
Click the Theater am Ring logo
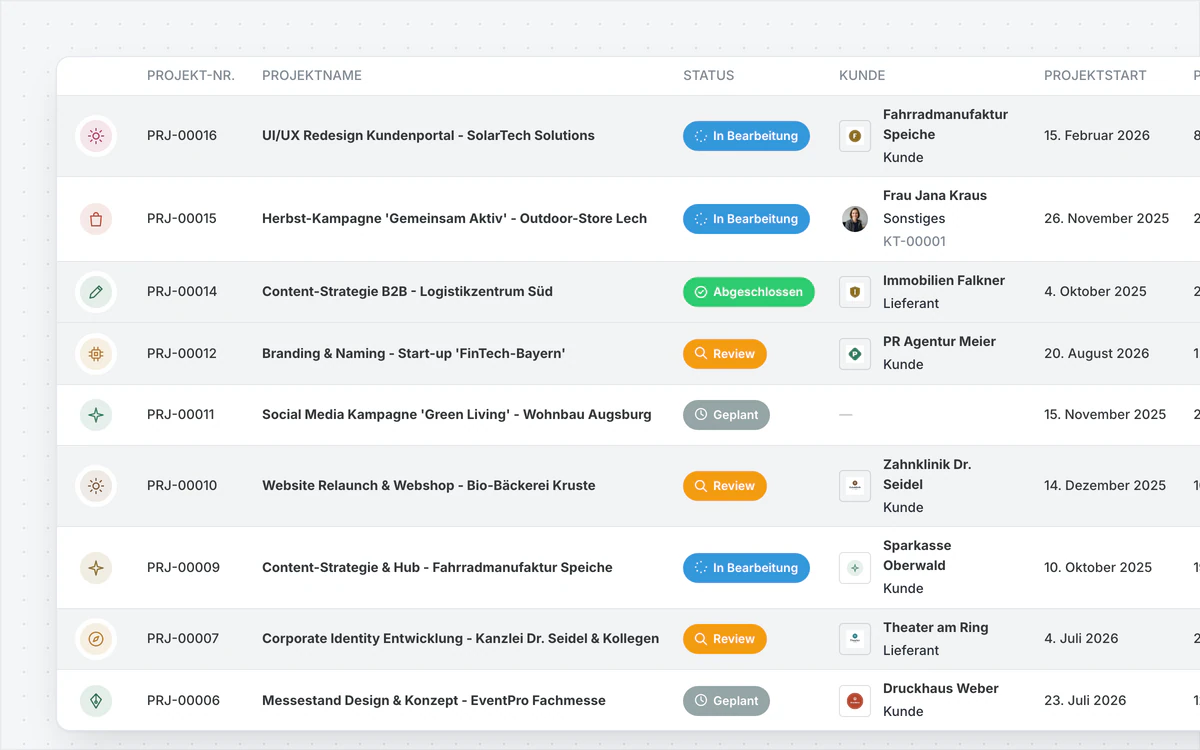[x=855, y=639]
